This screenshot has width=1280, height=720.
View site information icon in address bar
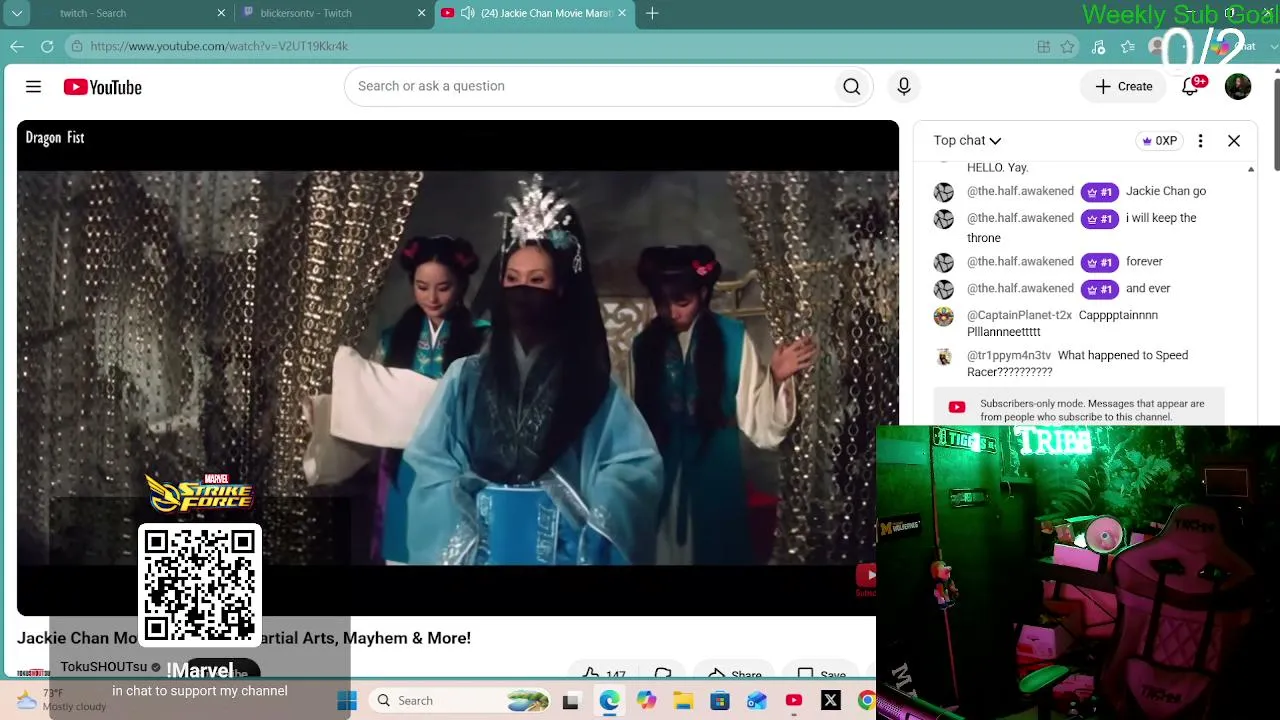pyautogui.click(x=77, y=46)
